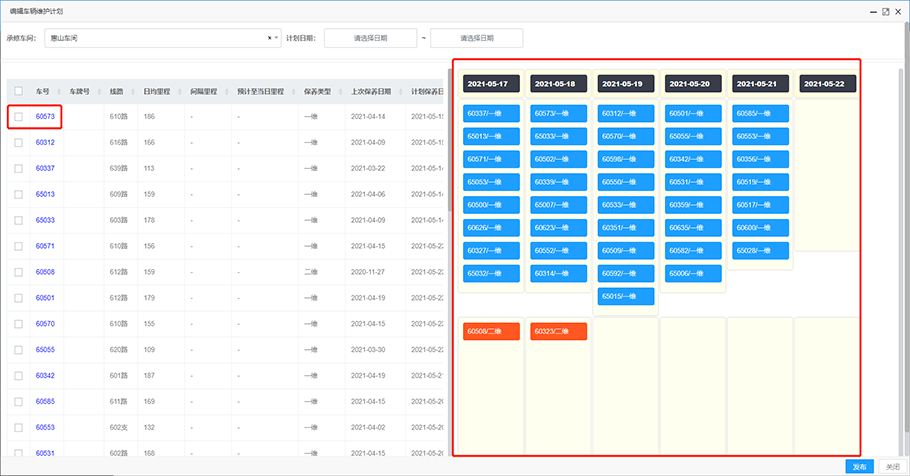Screen dimensions: 910x476
Task: Click orange card 60323/二维
Action: 558,331
